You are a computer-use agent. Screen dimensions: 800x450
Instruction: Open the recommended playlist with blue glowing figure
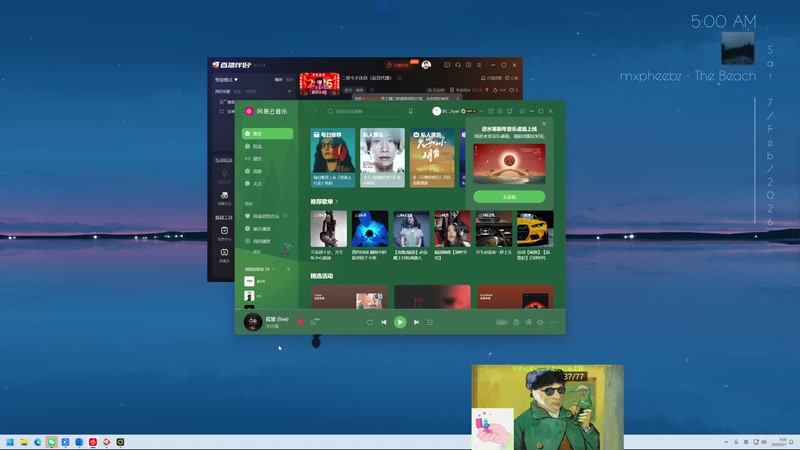[369, 229]
